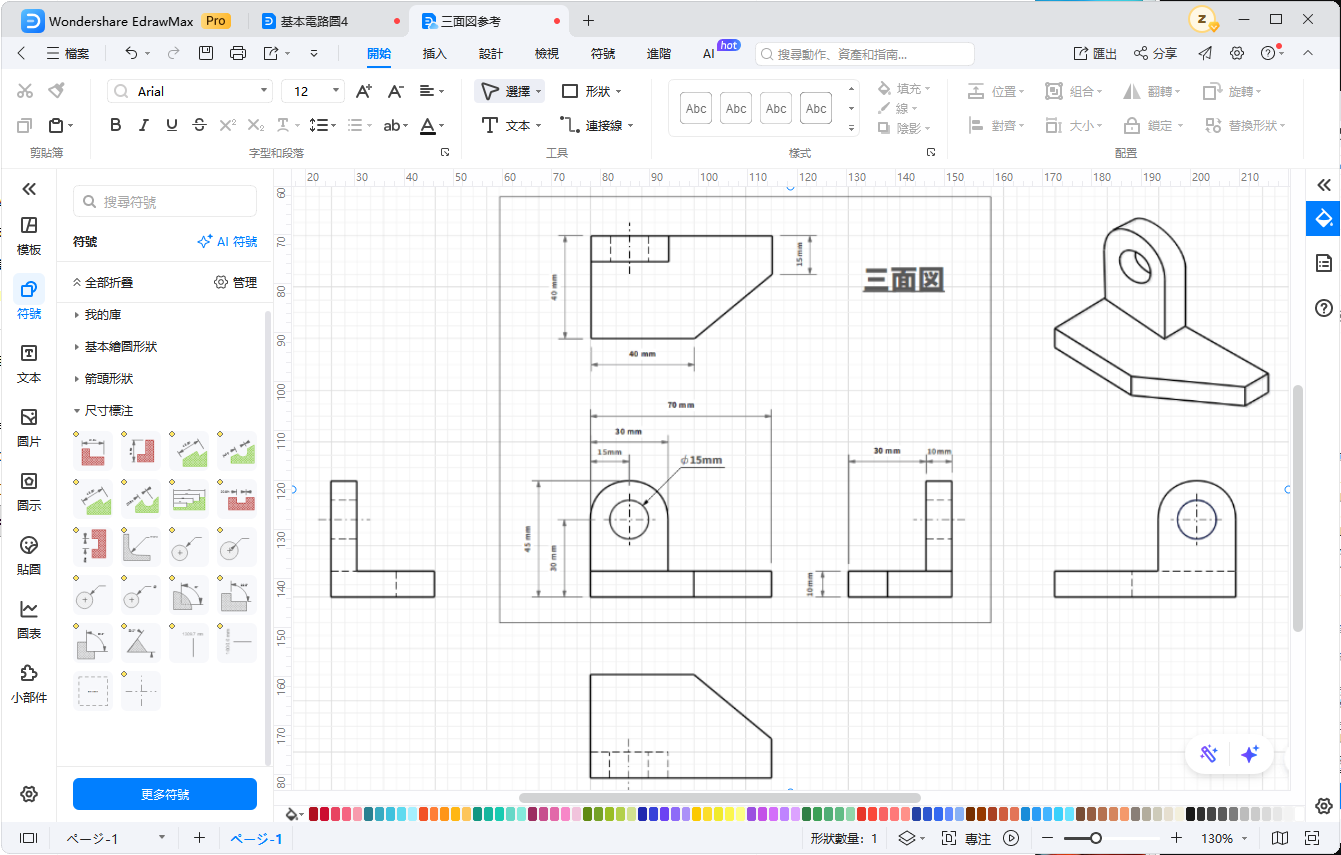This screenshot has height=855, width=1341.
Task: Open the 模板 templates sidebar panel
Action: click(x=29, y=235)
